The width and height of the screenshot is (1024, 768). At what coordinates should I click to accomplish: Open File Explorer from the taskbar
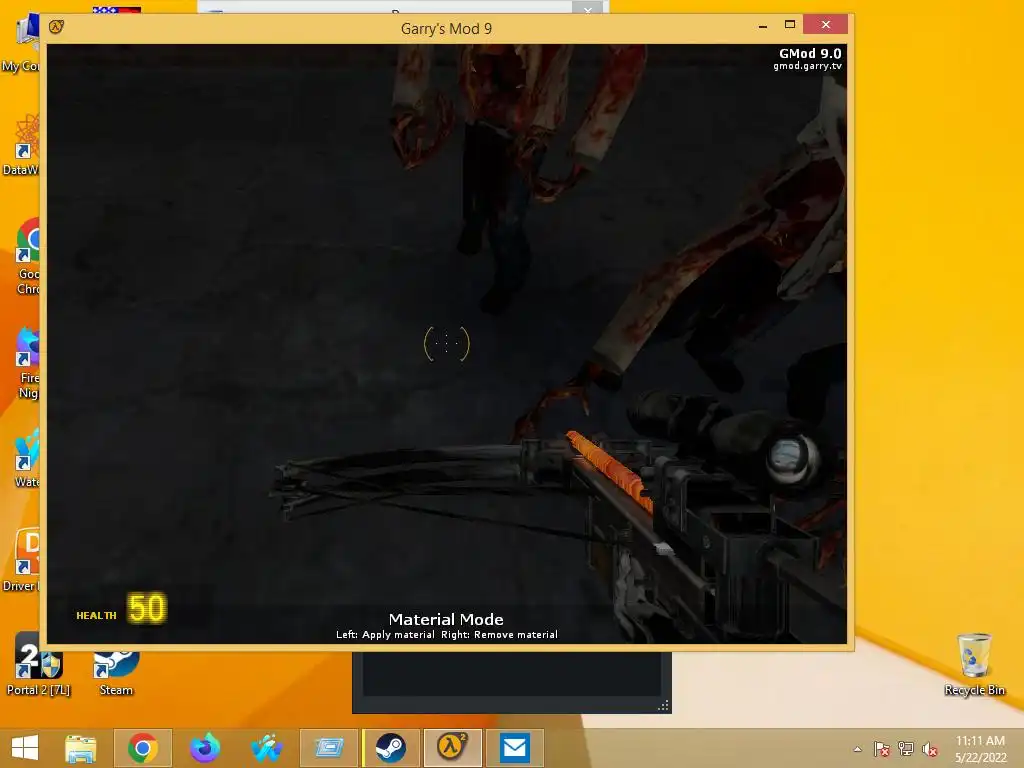click(81, 748)
